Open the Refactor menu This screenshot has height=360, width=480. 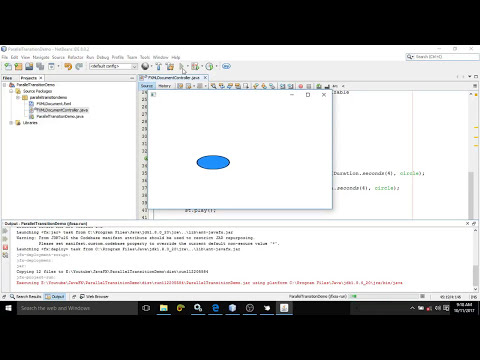click(x=76, y=57)
